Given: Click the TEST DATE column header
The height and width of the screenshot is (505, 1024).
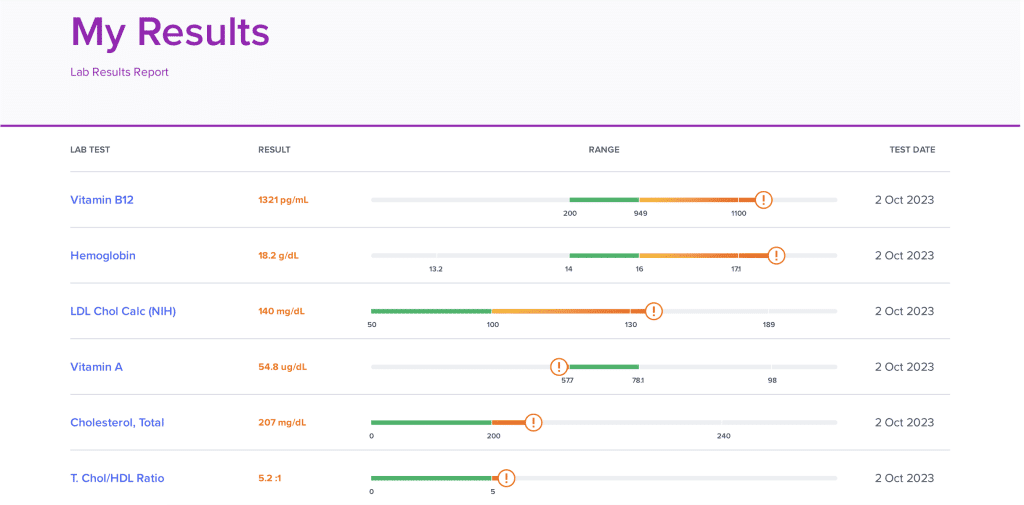Looking at the screenshot, I should click(x=912, y=150).
